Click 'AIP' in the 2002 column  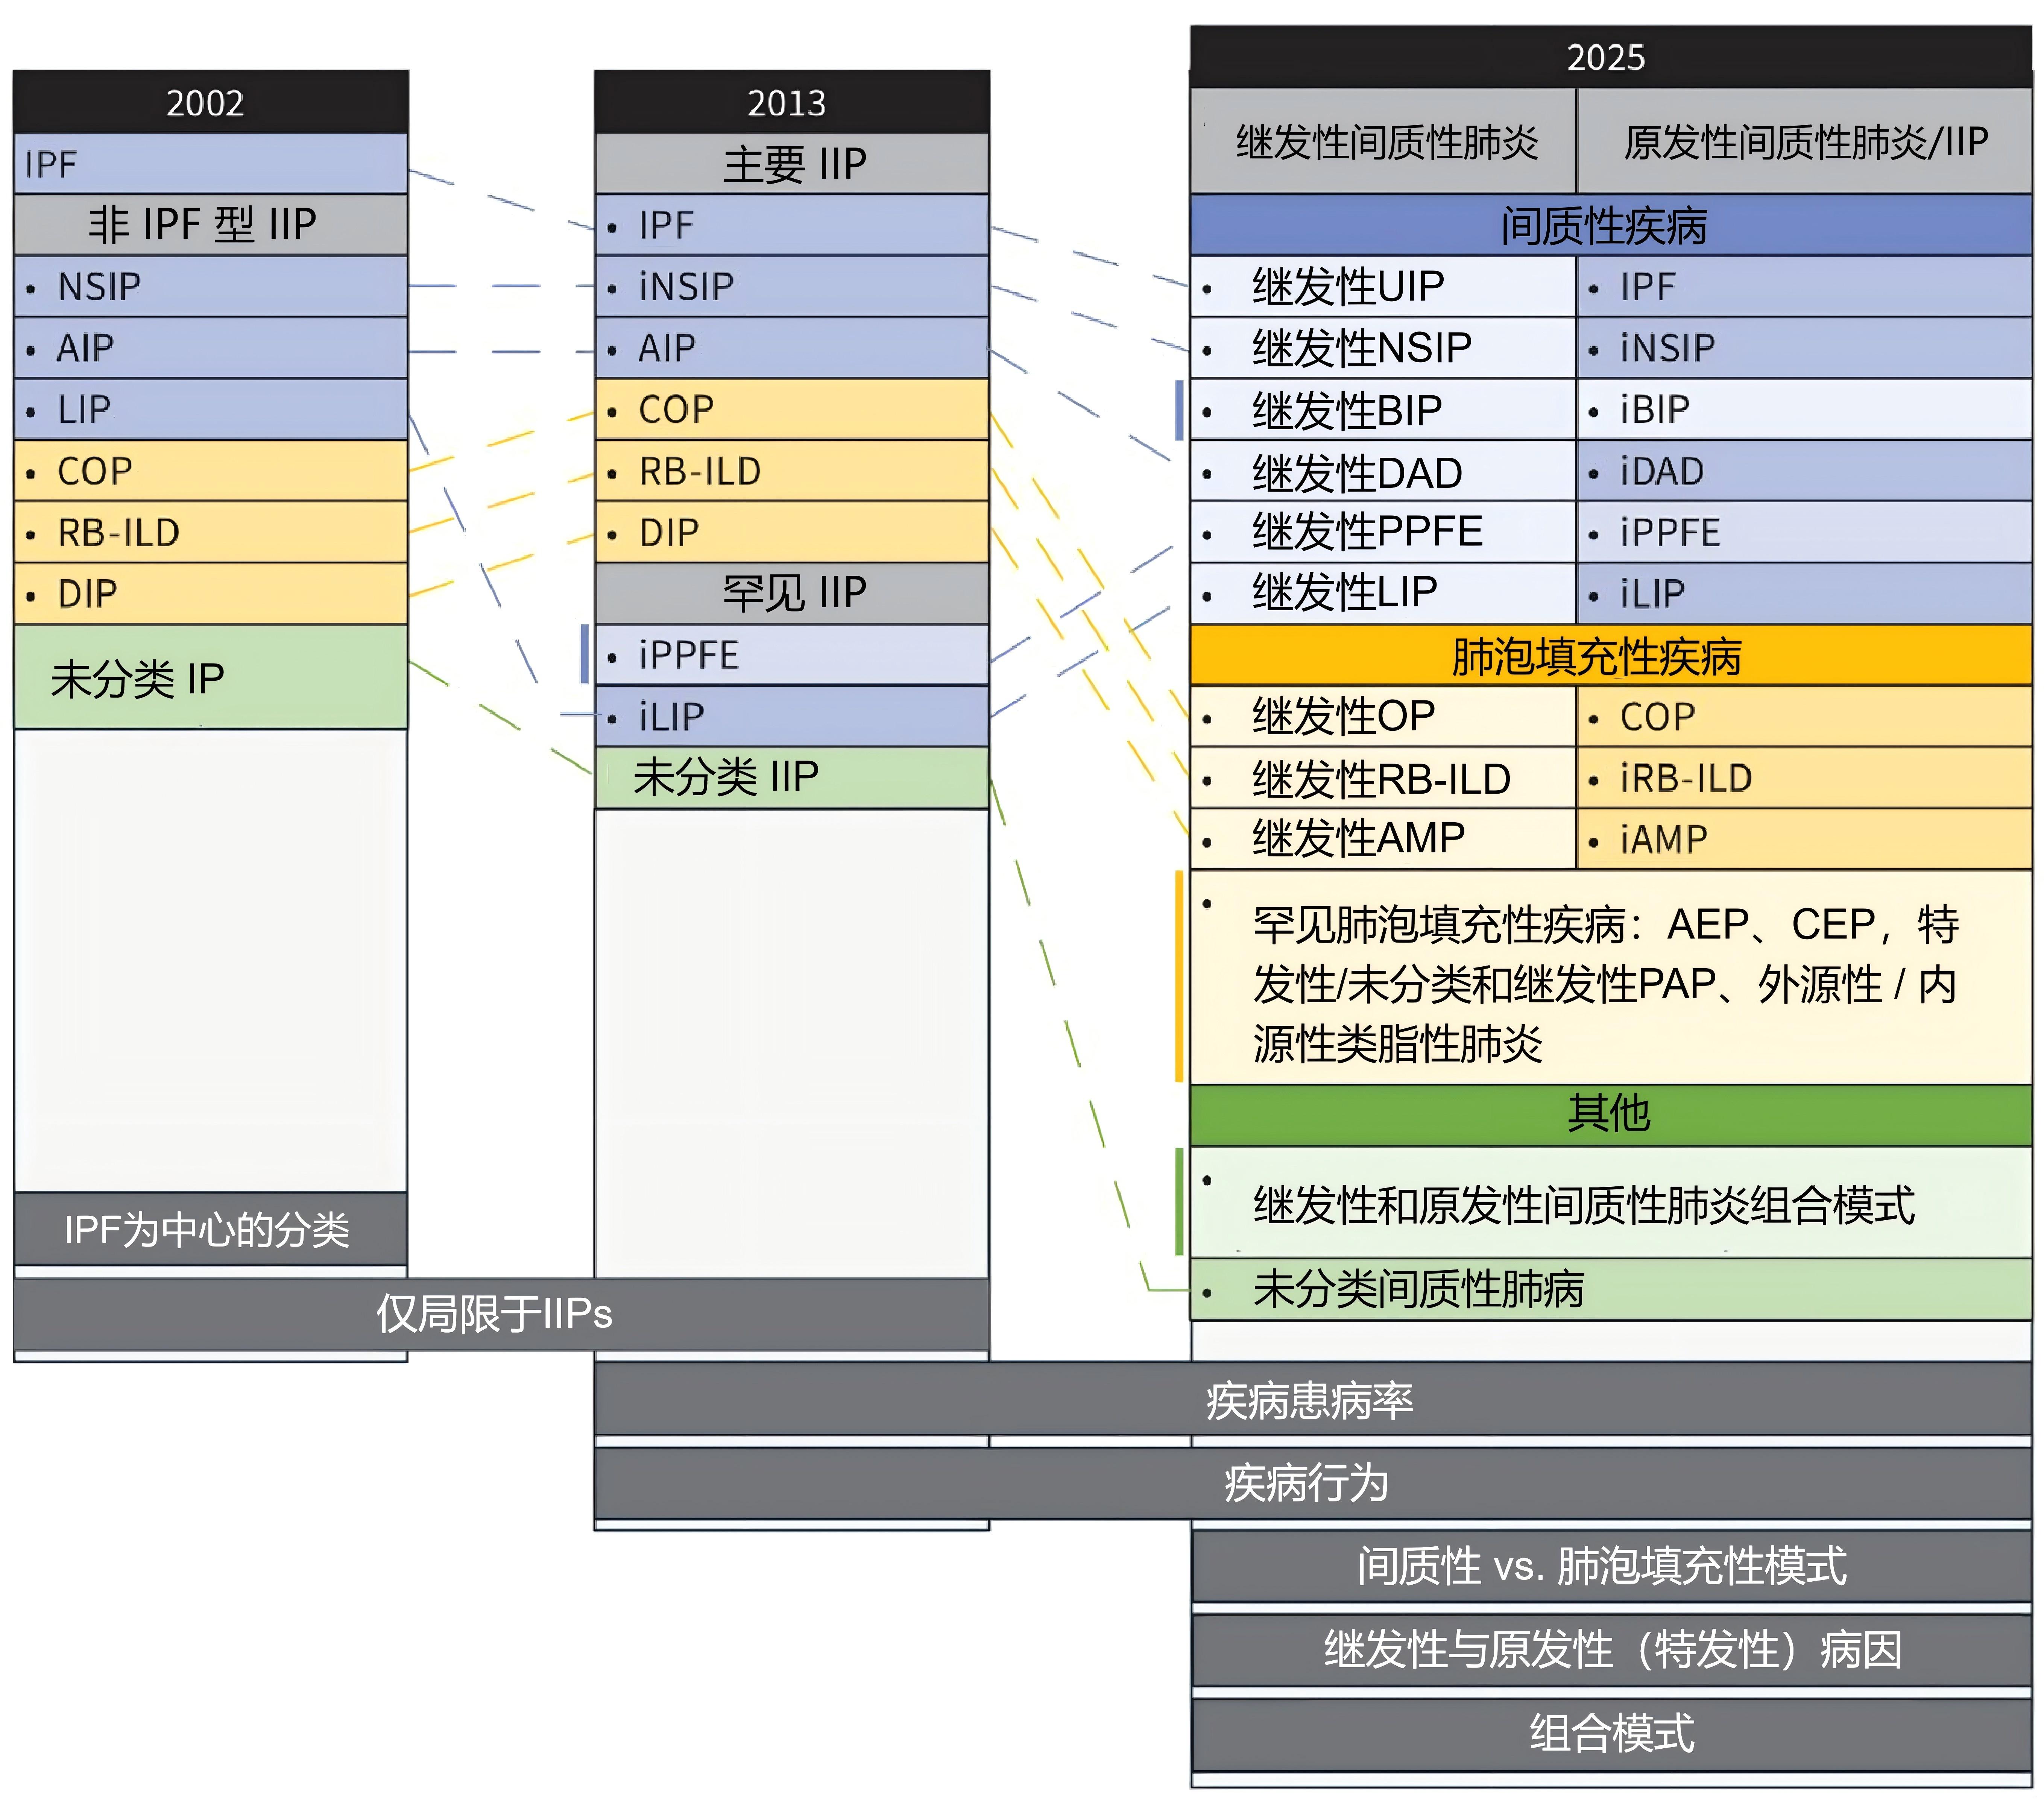pyautogui.click(x=211, y=348)
